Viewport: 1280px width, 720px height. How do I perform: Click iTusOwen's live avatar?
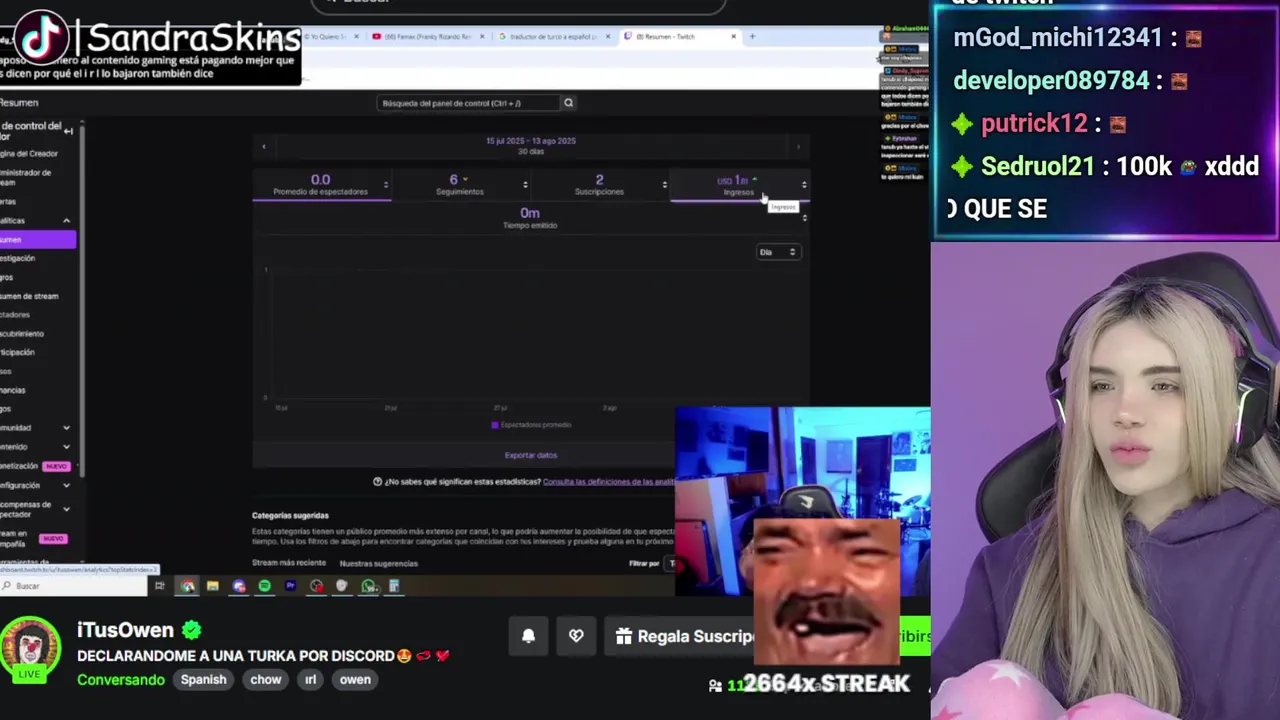pos(32,649)
